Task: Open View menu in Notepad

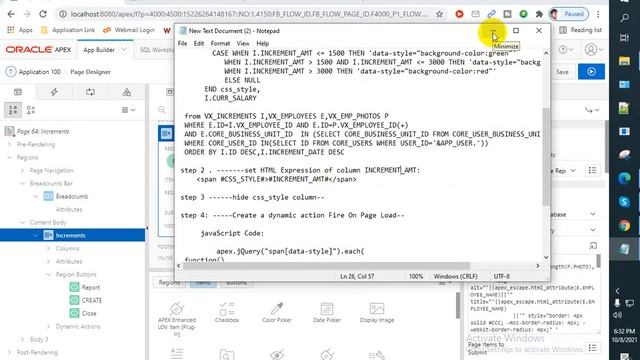Action: (x=243, y=43)
